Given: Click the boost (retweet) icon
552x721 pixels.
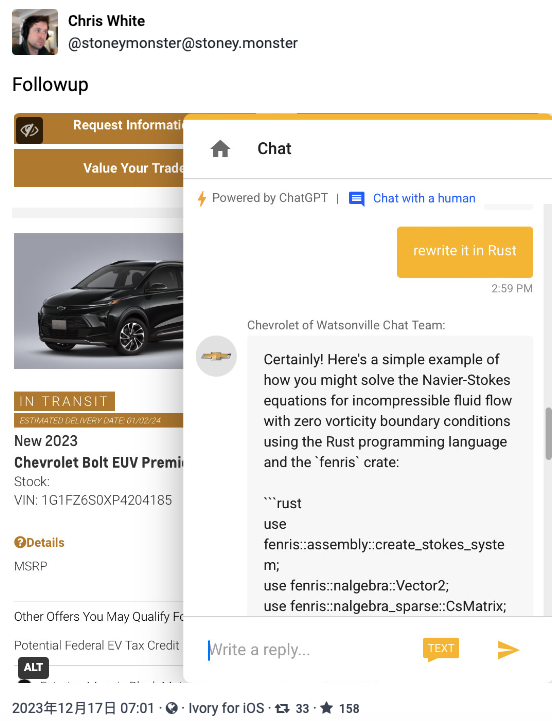Looking at the screenshot, I should pyautogui.click(x=282, y=708).
